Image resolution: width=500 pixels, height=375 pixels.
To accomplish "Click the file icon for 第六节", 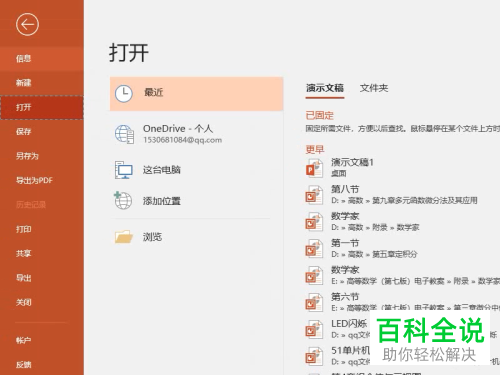I will [314, 302].
